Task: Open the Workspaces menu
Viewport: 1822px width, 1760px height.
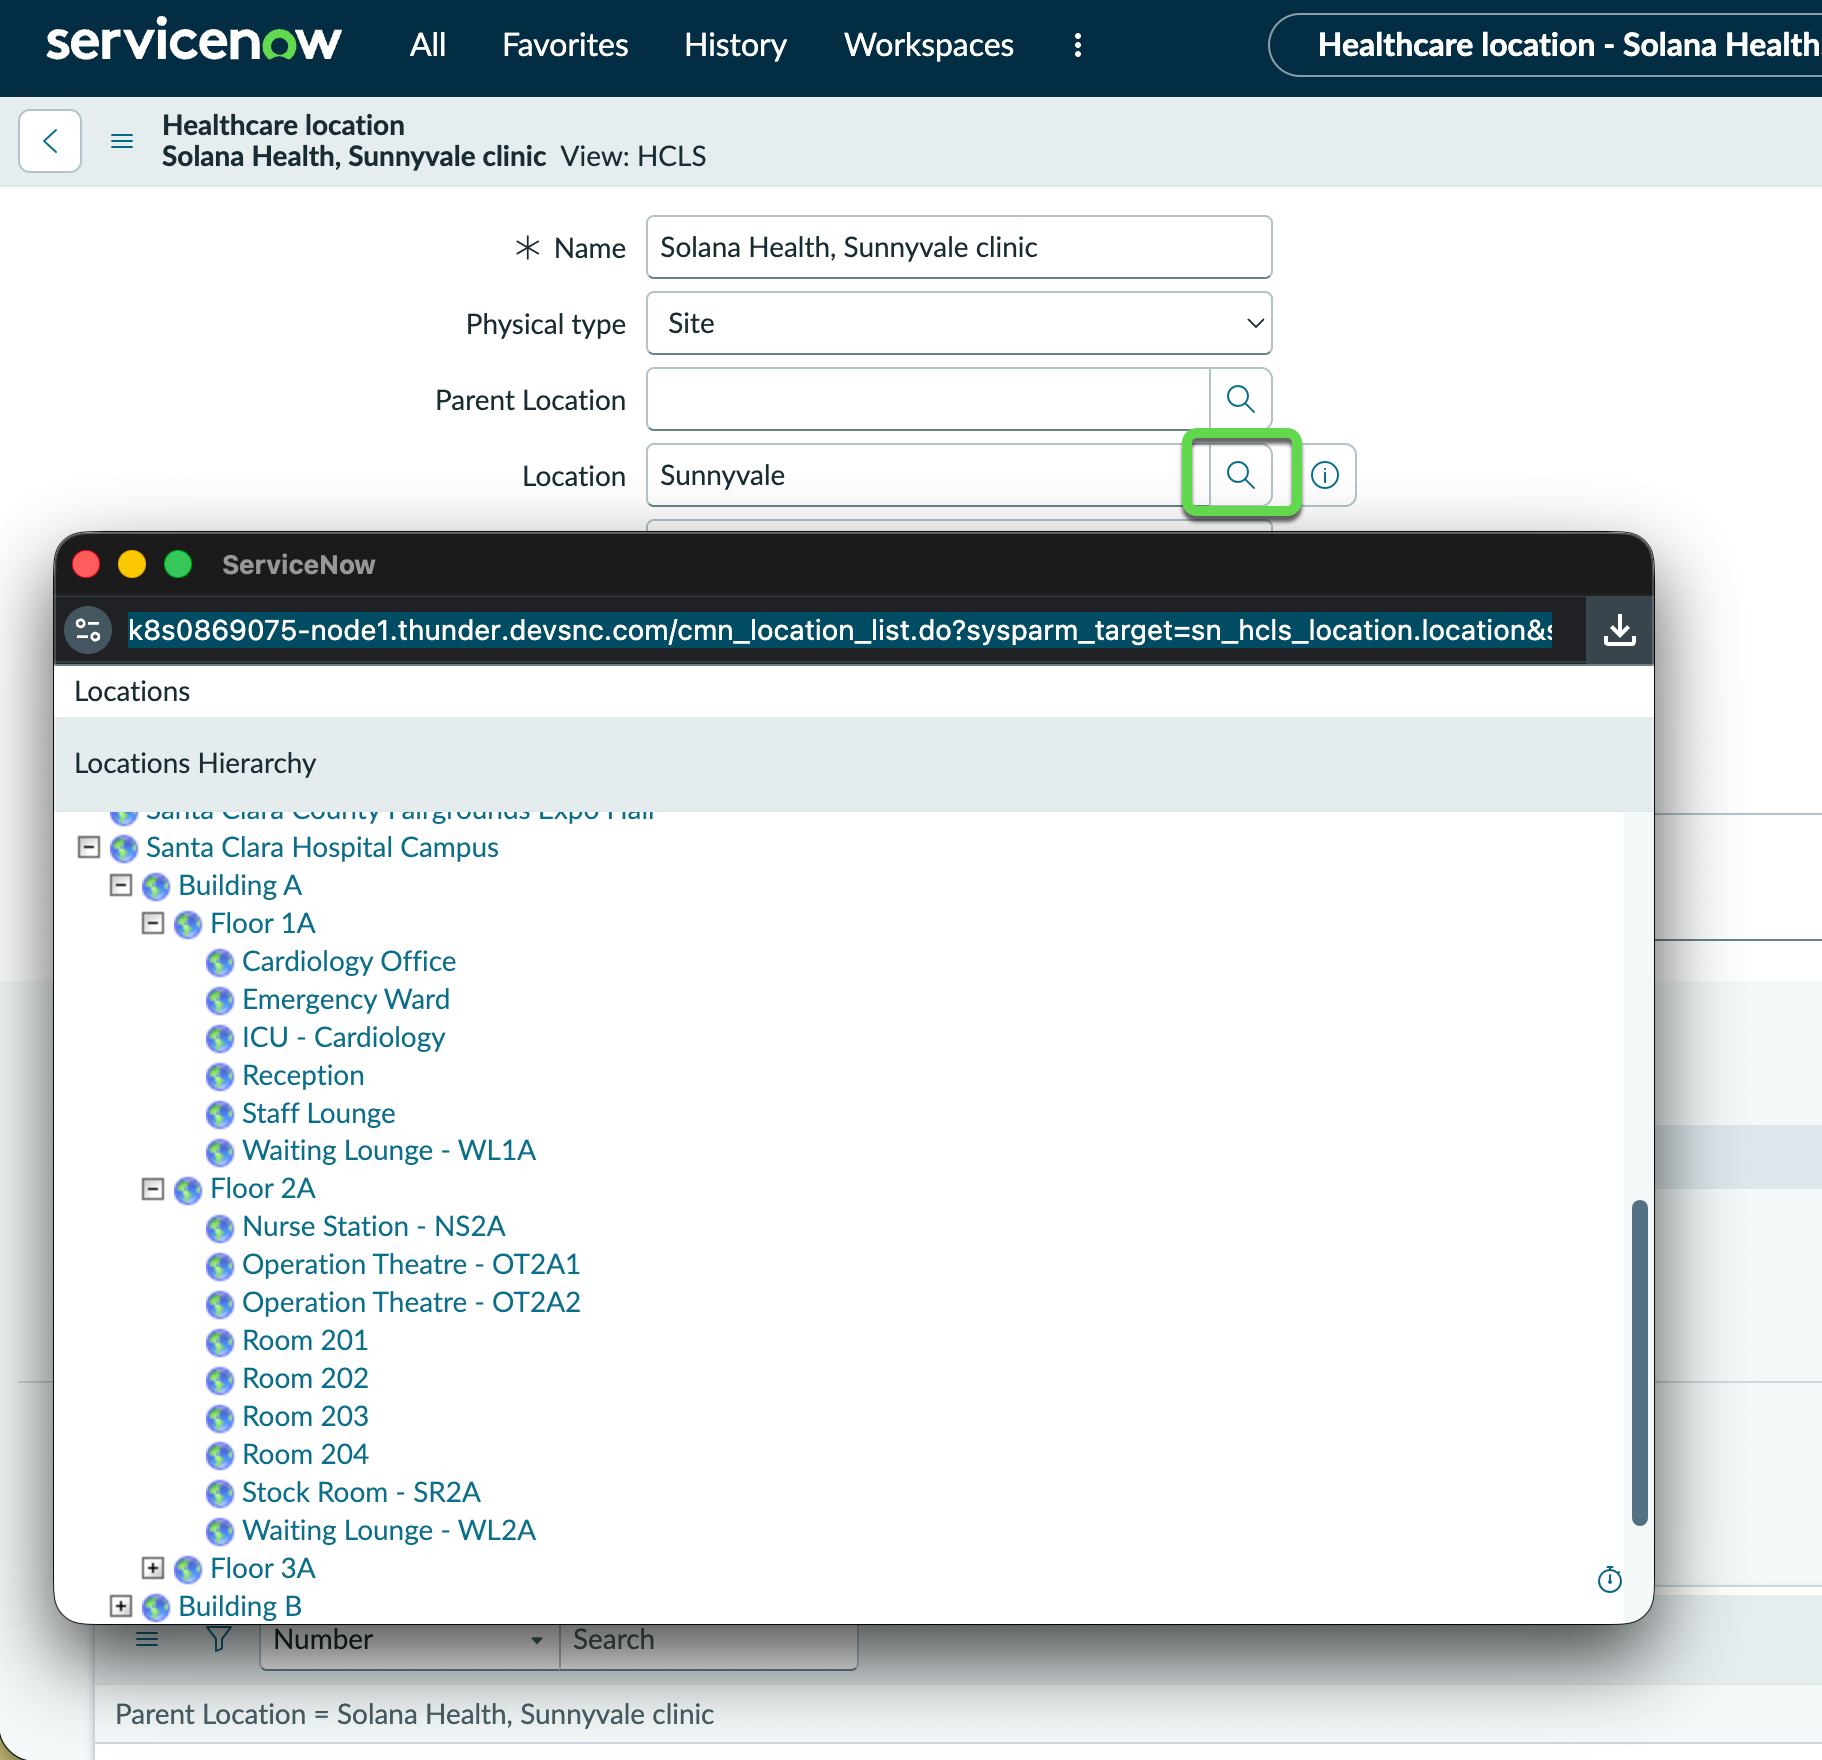Action: (x=928, y=45)
